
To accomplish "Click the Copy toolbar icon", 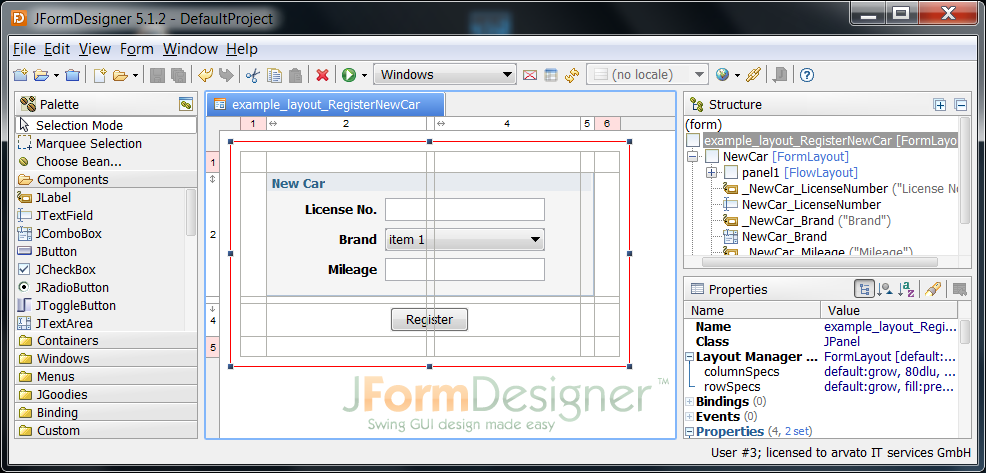I will 274,75.
